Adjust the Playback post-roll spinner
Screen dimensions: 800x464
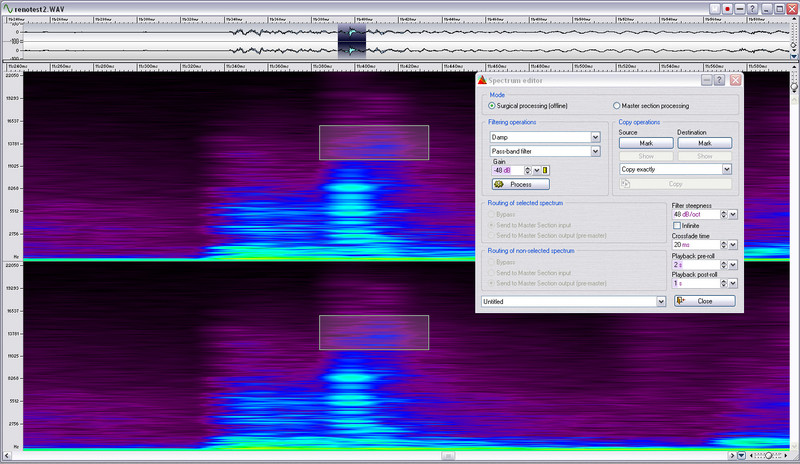724,283
